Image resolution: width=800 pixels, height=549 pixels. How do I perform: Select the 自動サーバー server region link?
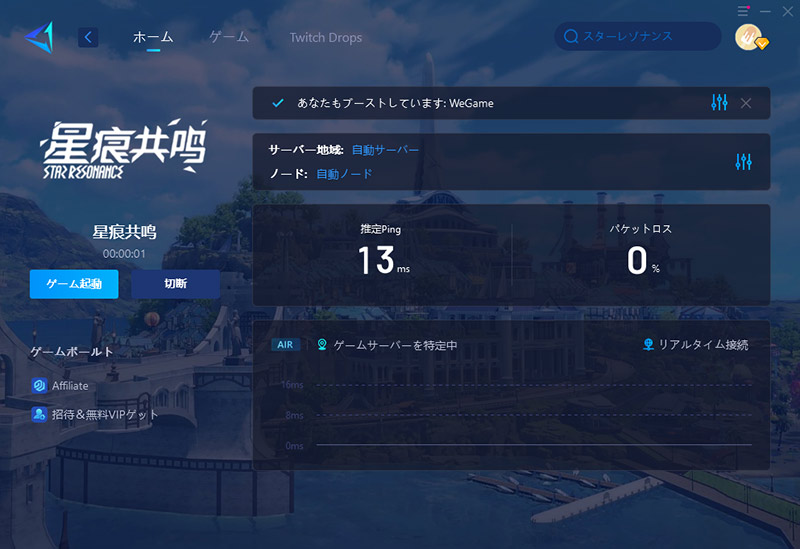[385, 150]
